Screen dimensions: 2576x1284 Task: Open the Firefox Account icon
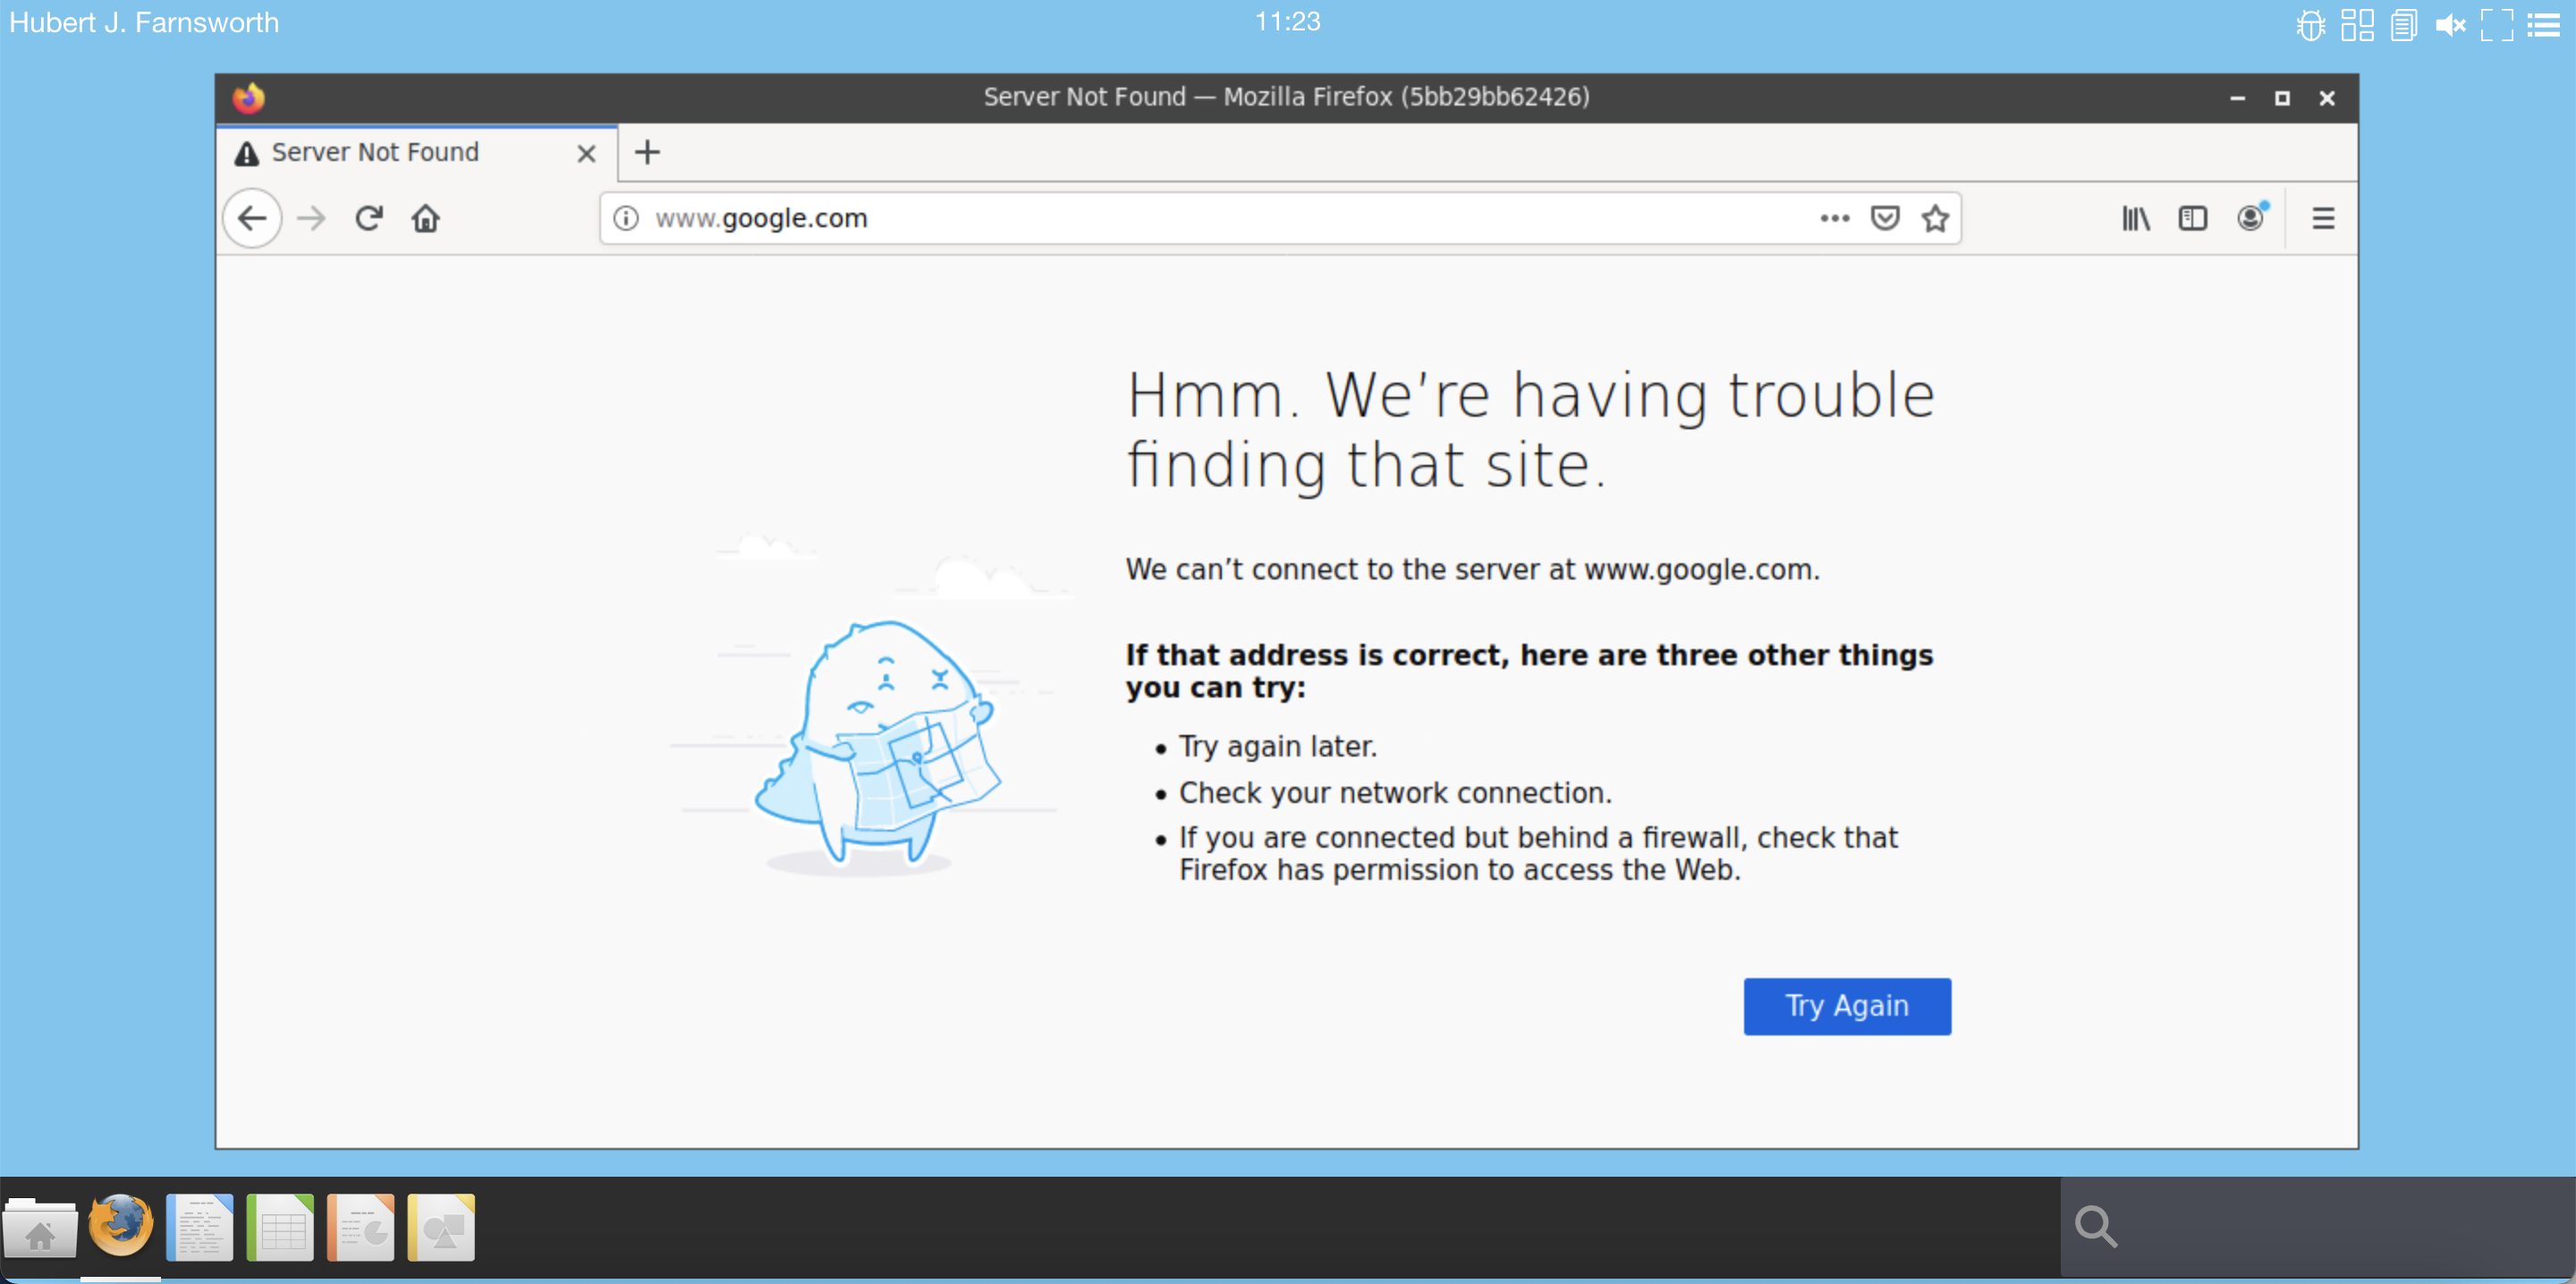tap(2251, 217)
